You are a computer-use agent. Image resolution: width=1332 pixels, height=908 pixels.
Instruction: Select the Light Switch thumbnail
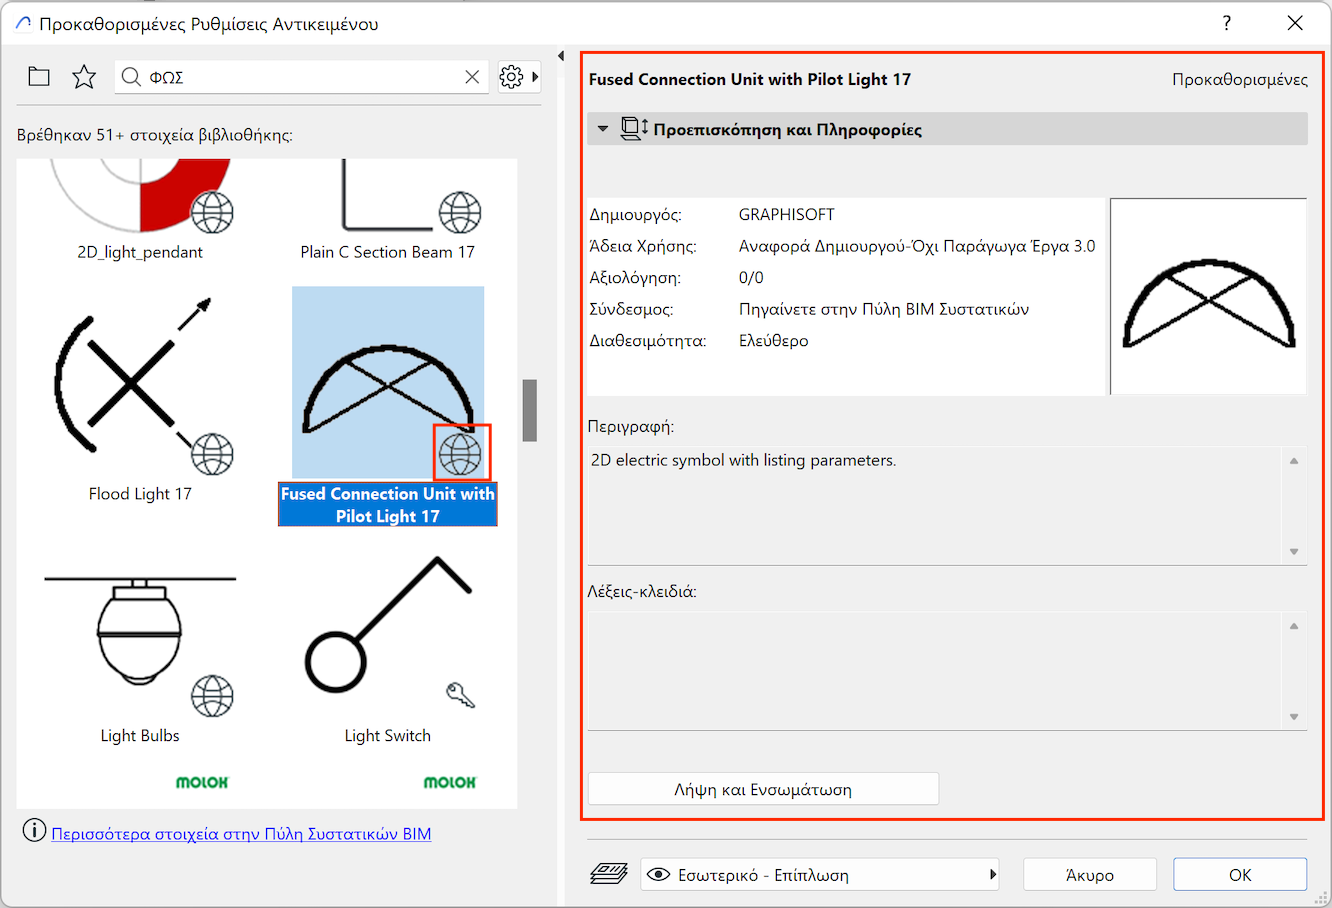[x=388, y=625]
